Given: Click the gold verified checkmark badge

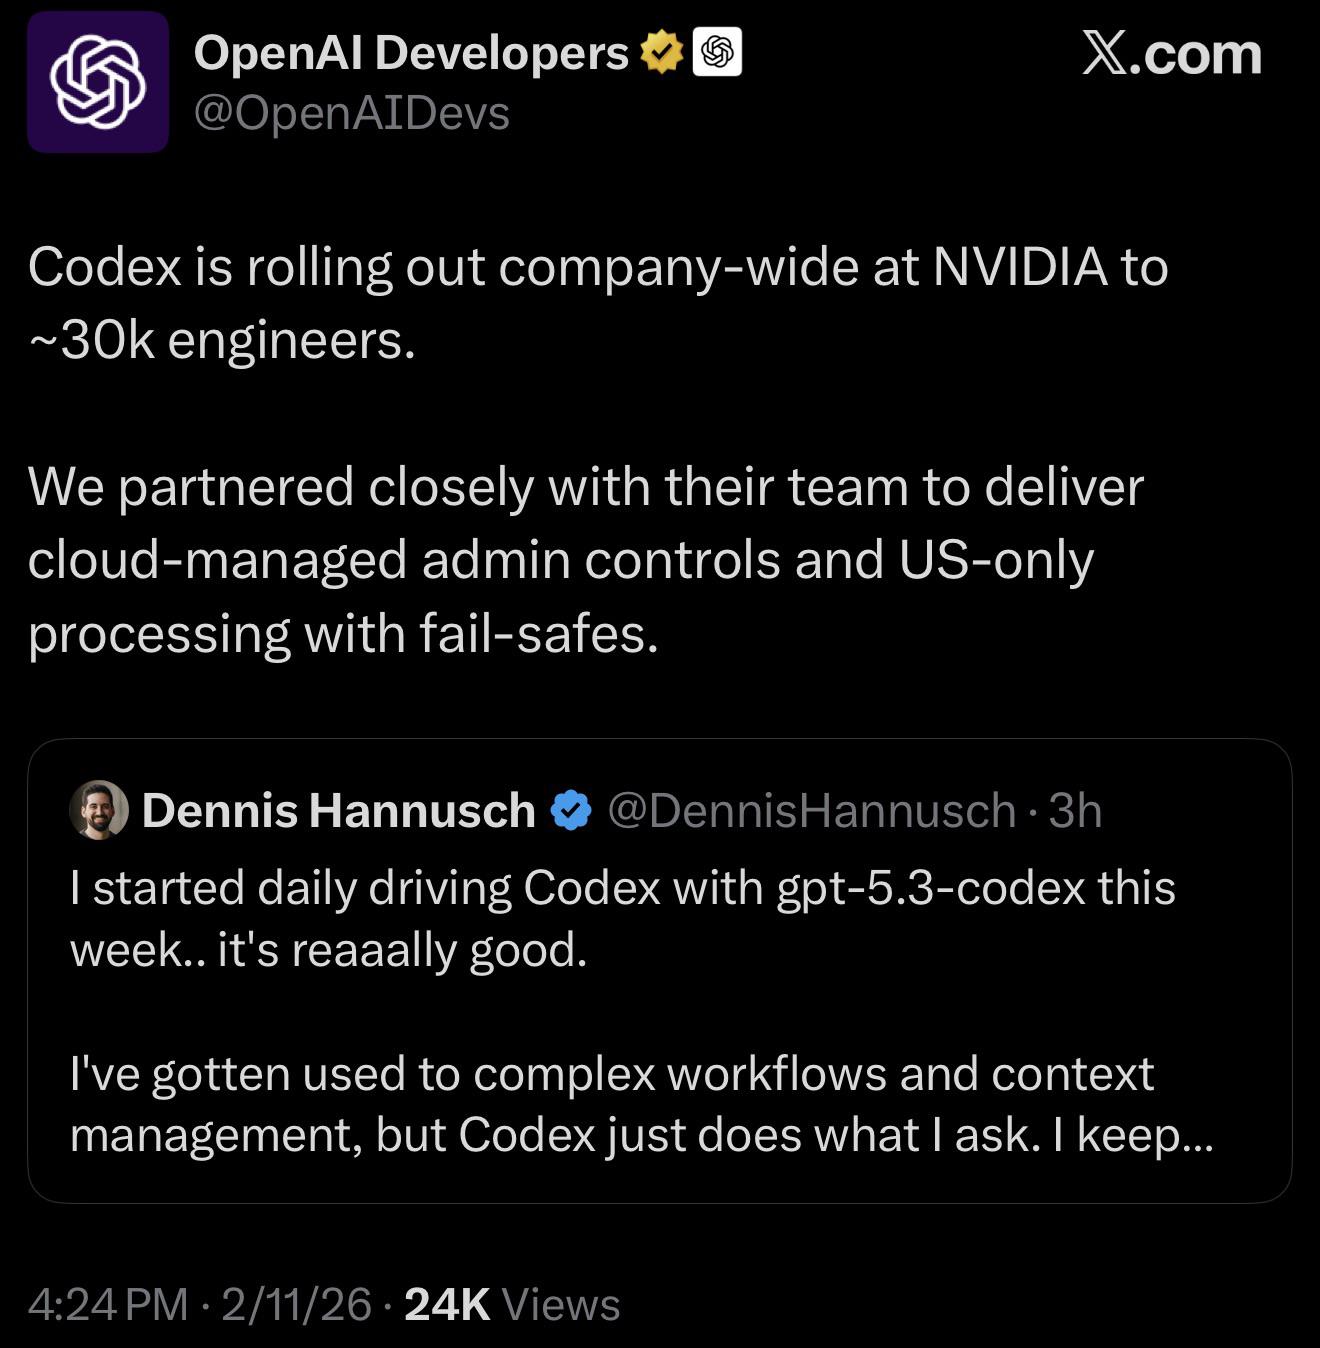Looking at the screenshot, I should pyautogui.click(x=661, y=53).
